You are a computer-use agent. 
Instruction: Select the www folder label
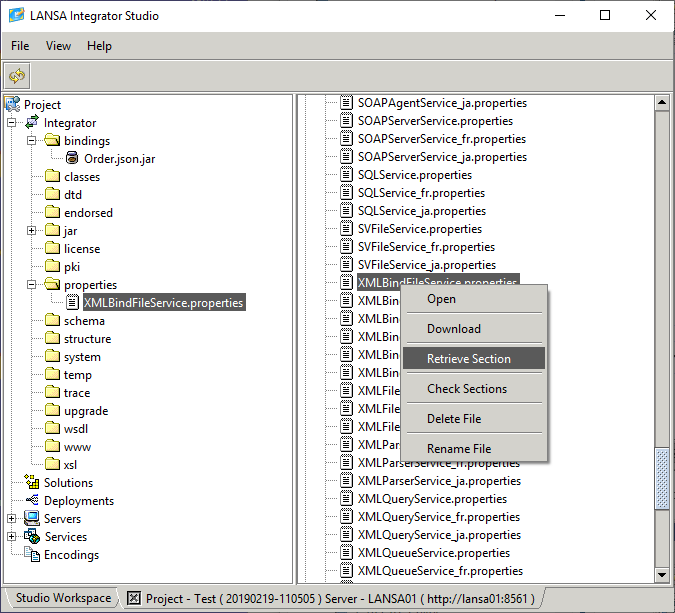(77, 447)
